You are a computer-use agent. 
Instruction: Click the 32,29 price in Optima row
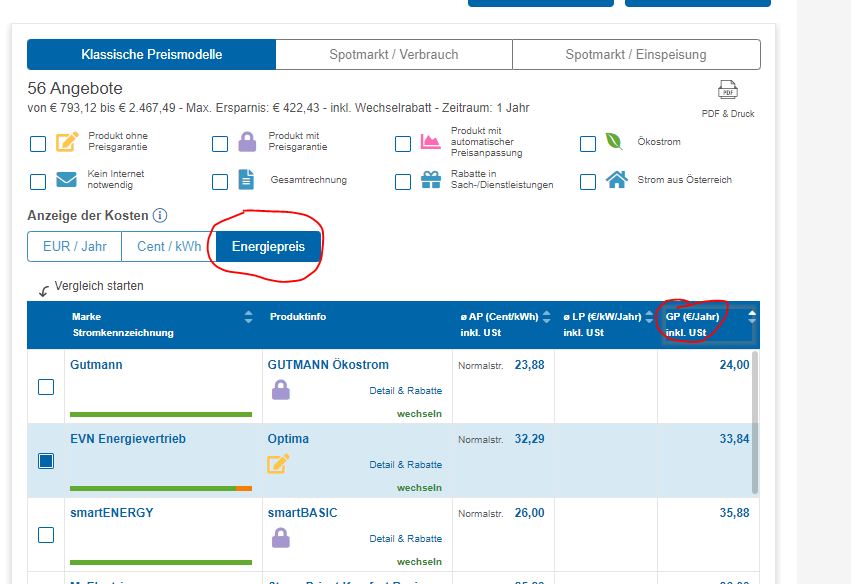(x=529, y=439)
